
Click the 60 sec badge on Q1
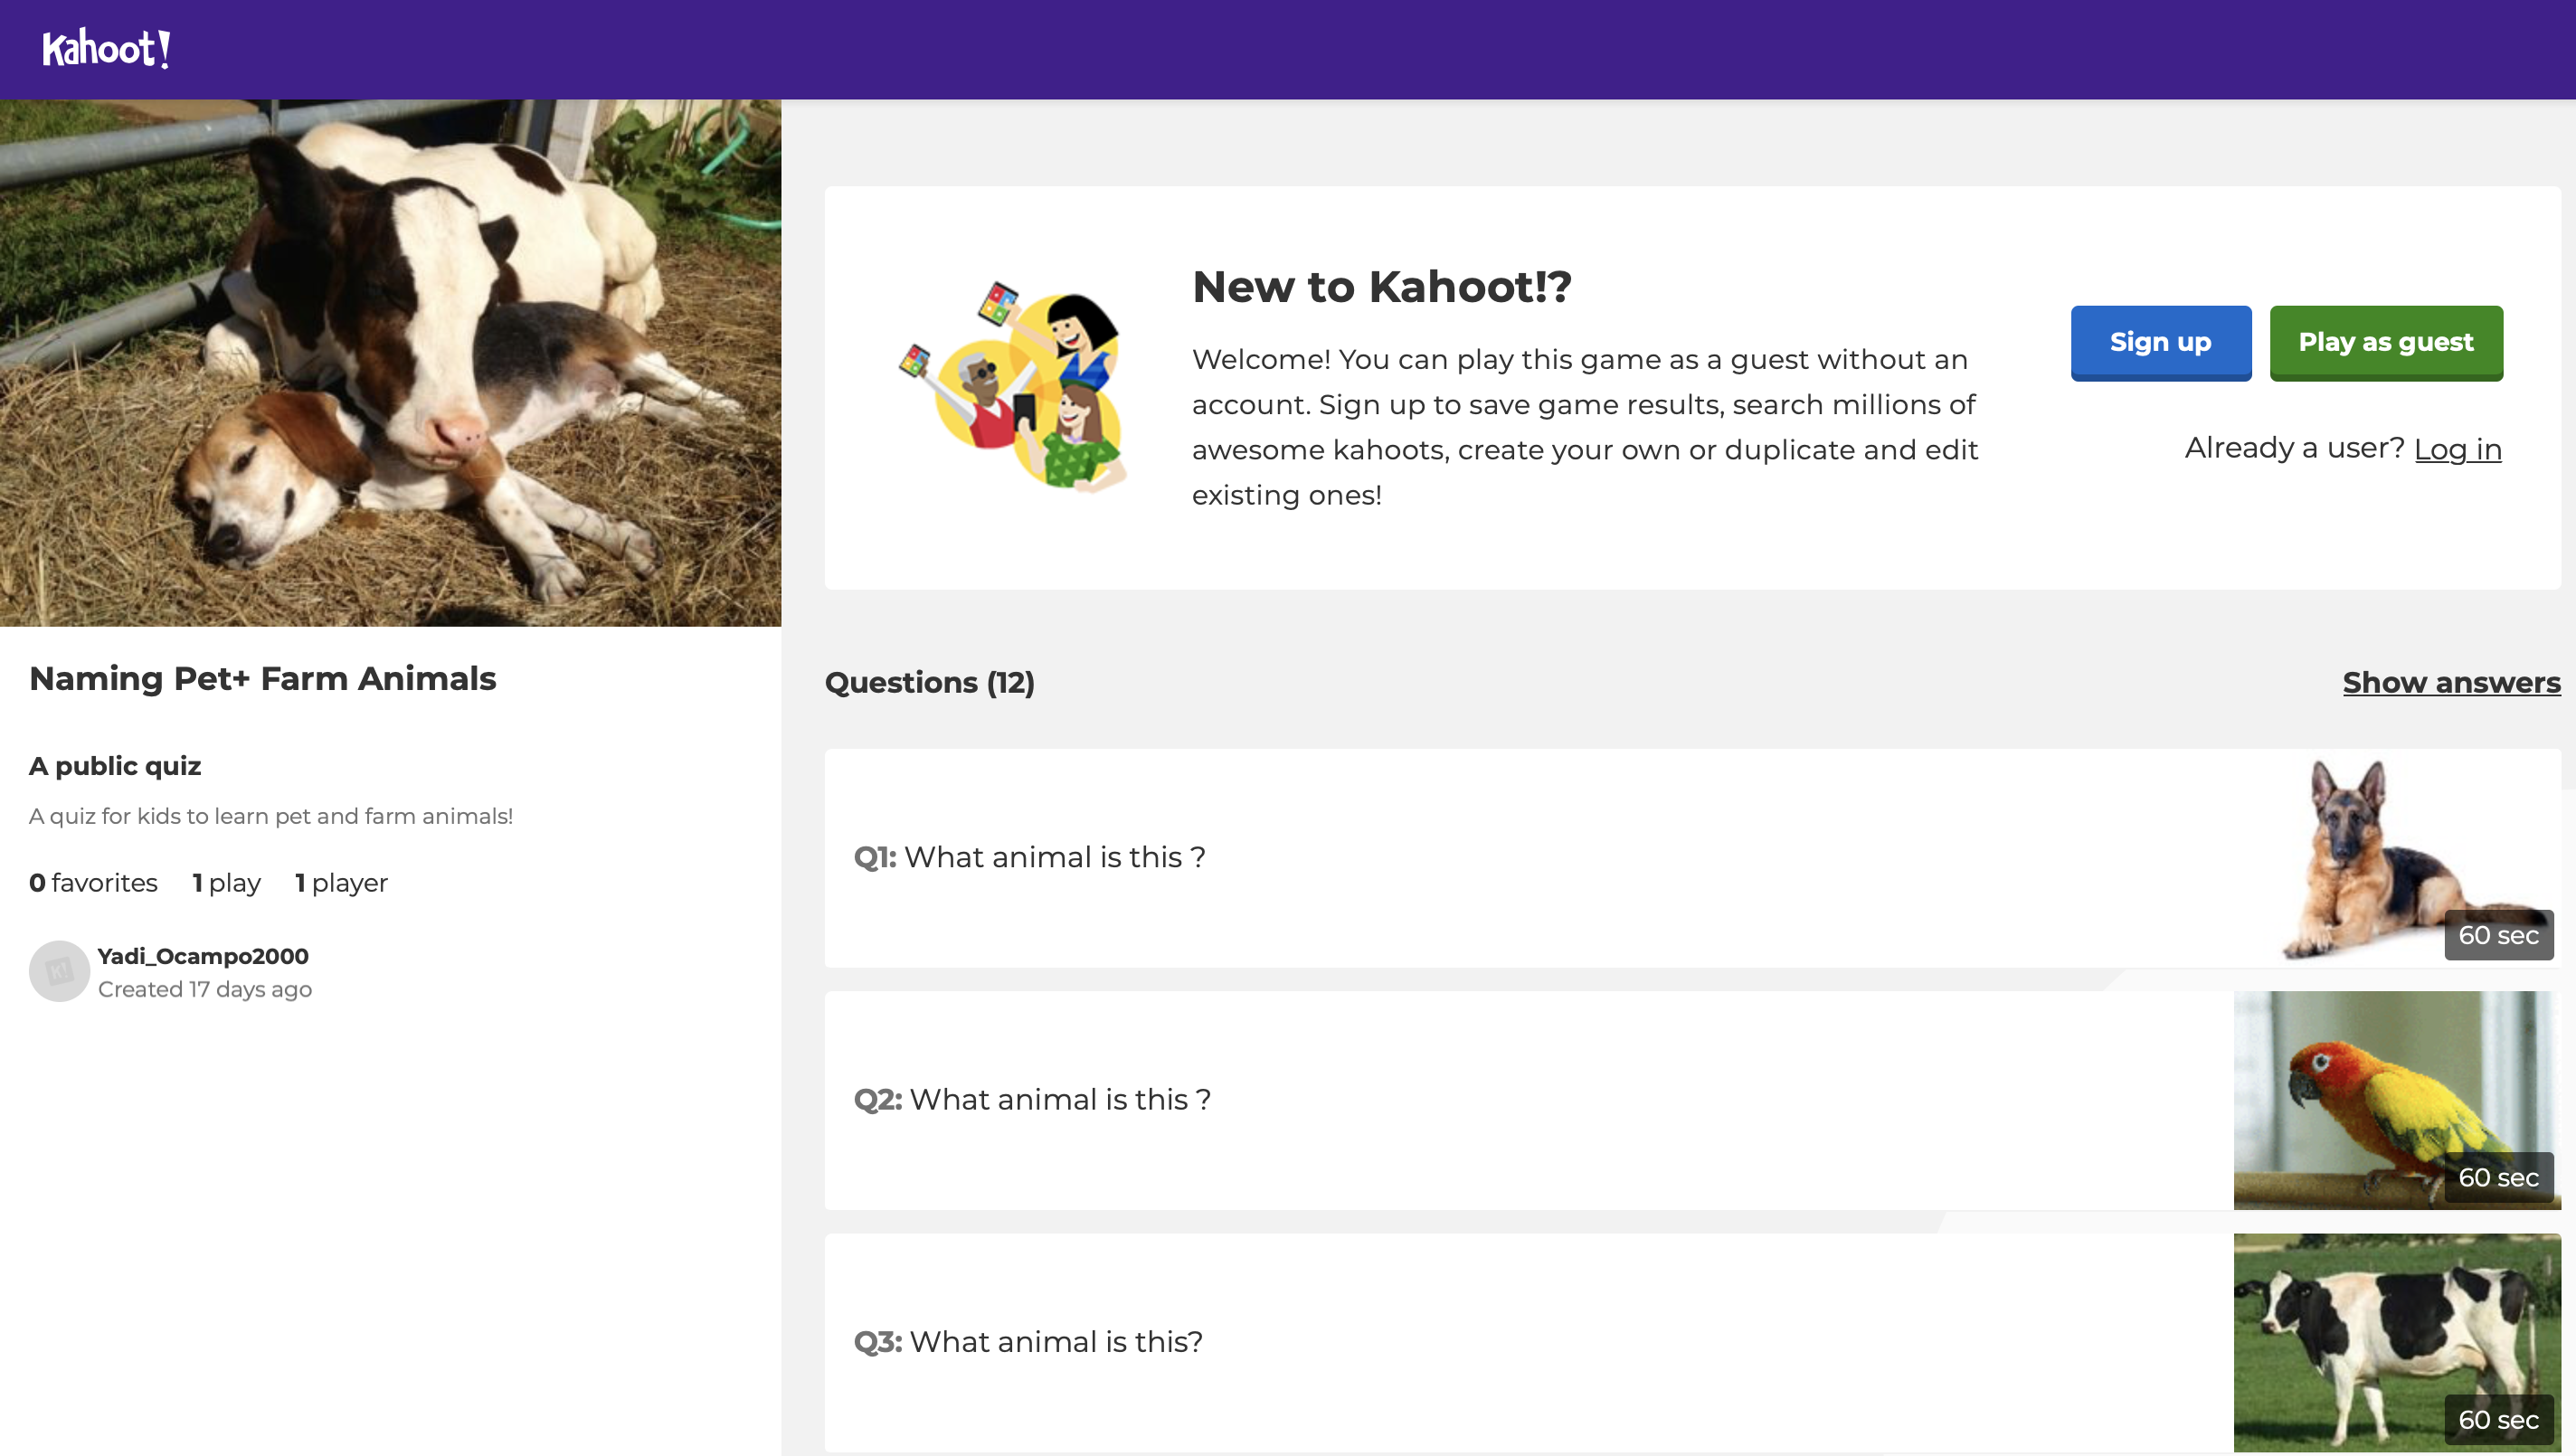point(2498,936)
